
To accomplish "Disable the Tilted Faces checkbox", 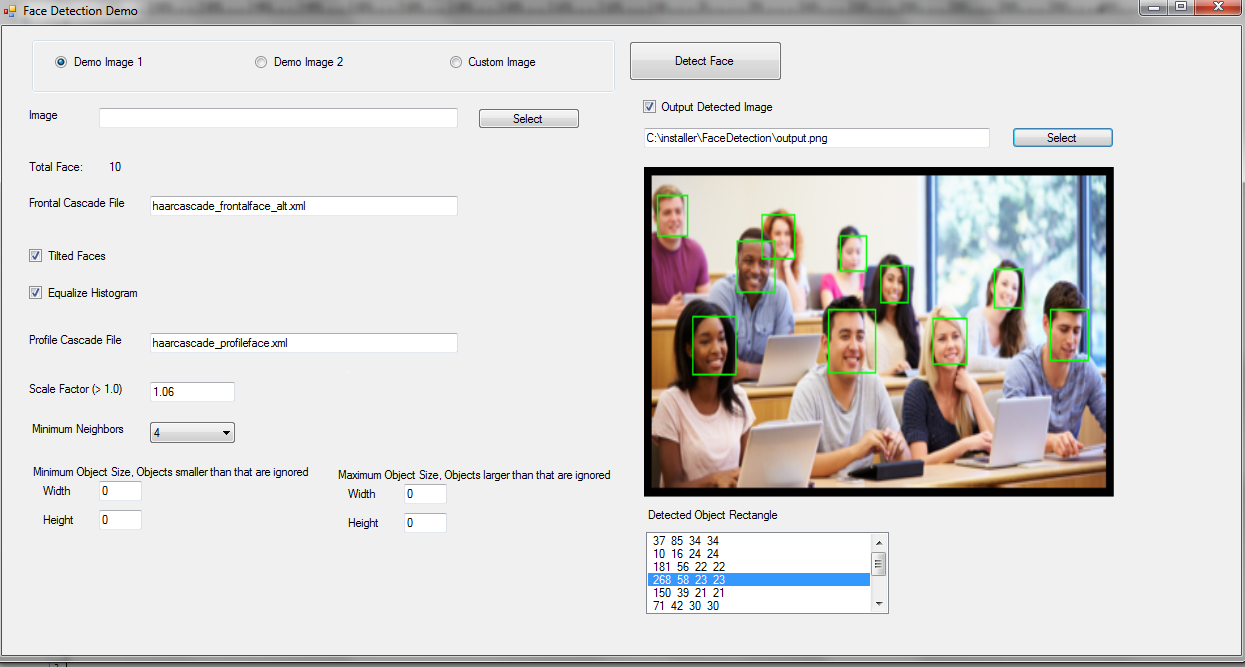I will pyautogui.click(x=36, y=256).
